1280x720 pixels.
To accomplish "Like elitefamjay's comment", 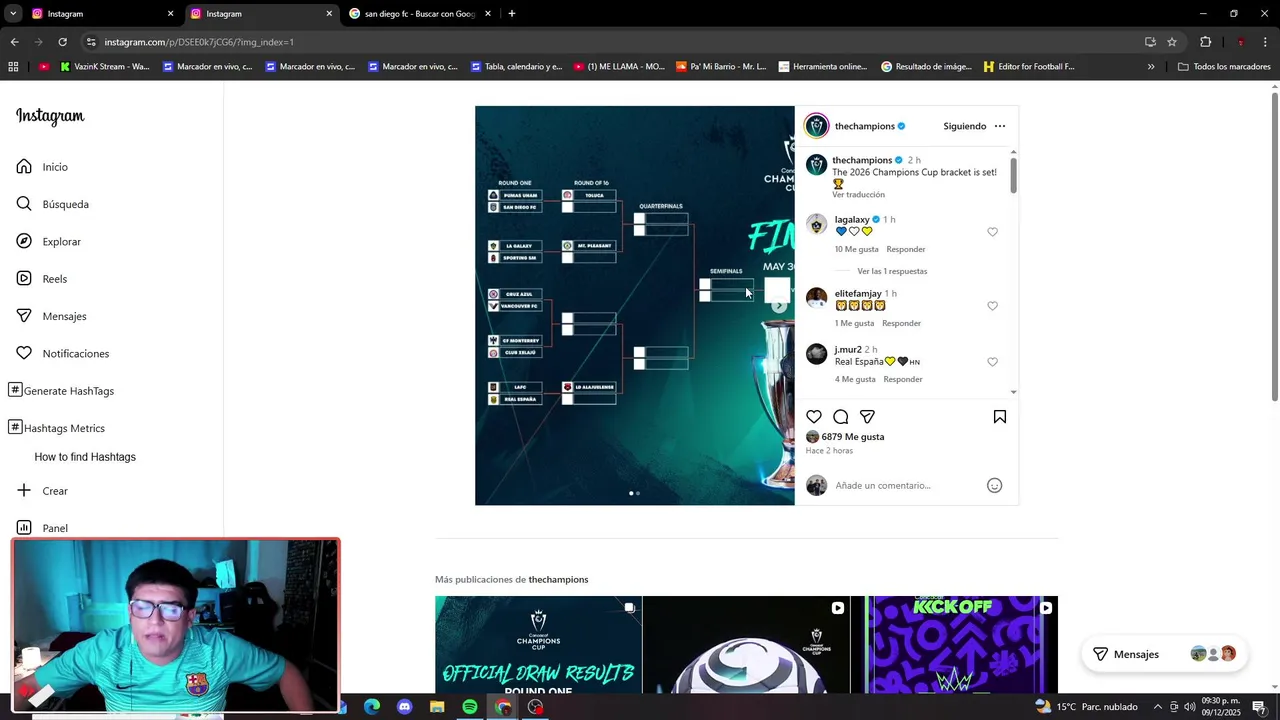I will pyautogui.click(x=992, y=306).
